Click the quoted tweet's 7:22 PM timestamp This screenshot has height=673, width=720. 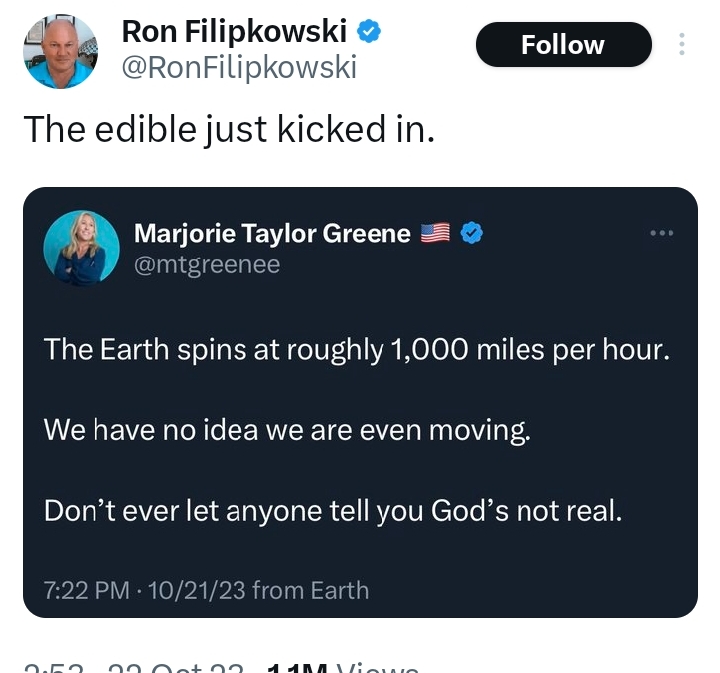(x=88, y=590)
